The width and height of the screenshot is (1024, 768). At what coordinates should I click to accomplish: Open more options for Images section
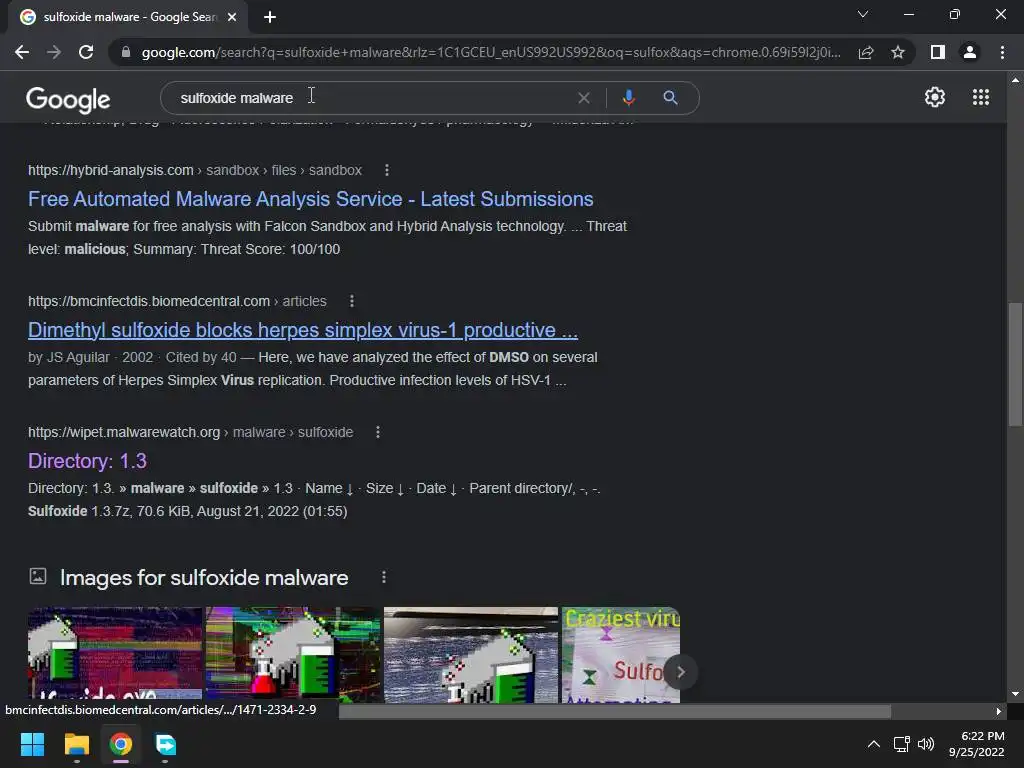(383, 577)
